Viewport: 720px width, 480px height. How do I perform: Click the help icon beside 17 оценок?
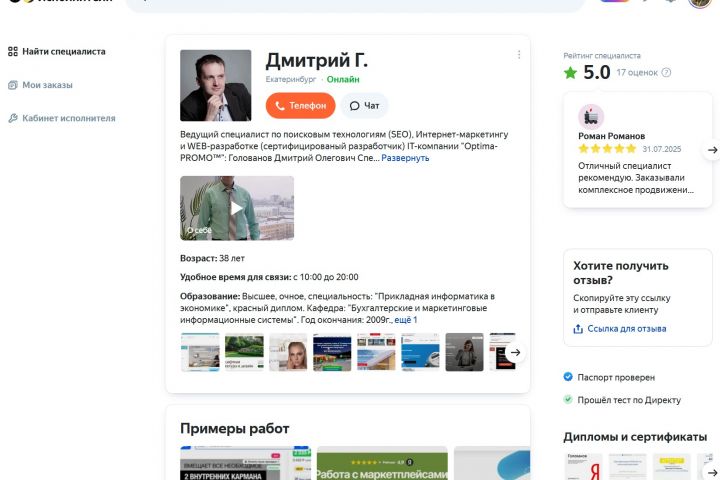tap(667, 72)
